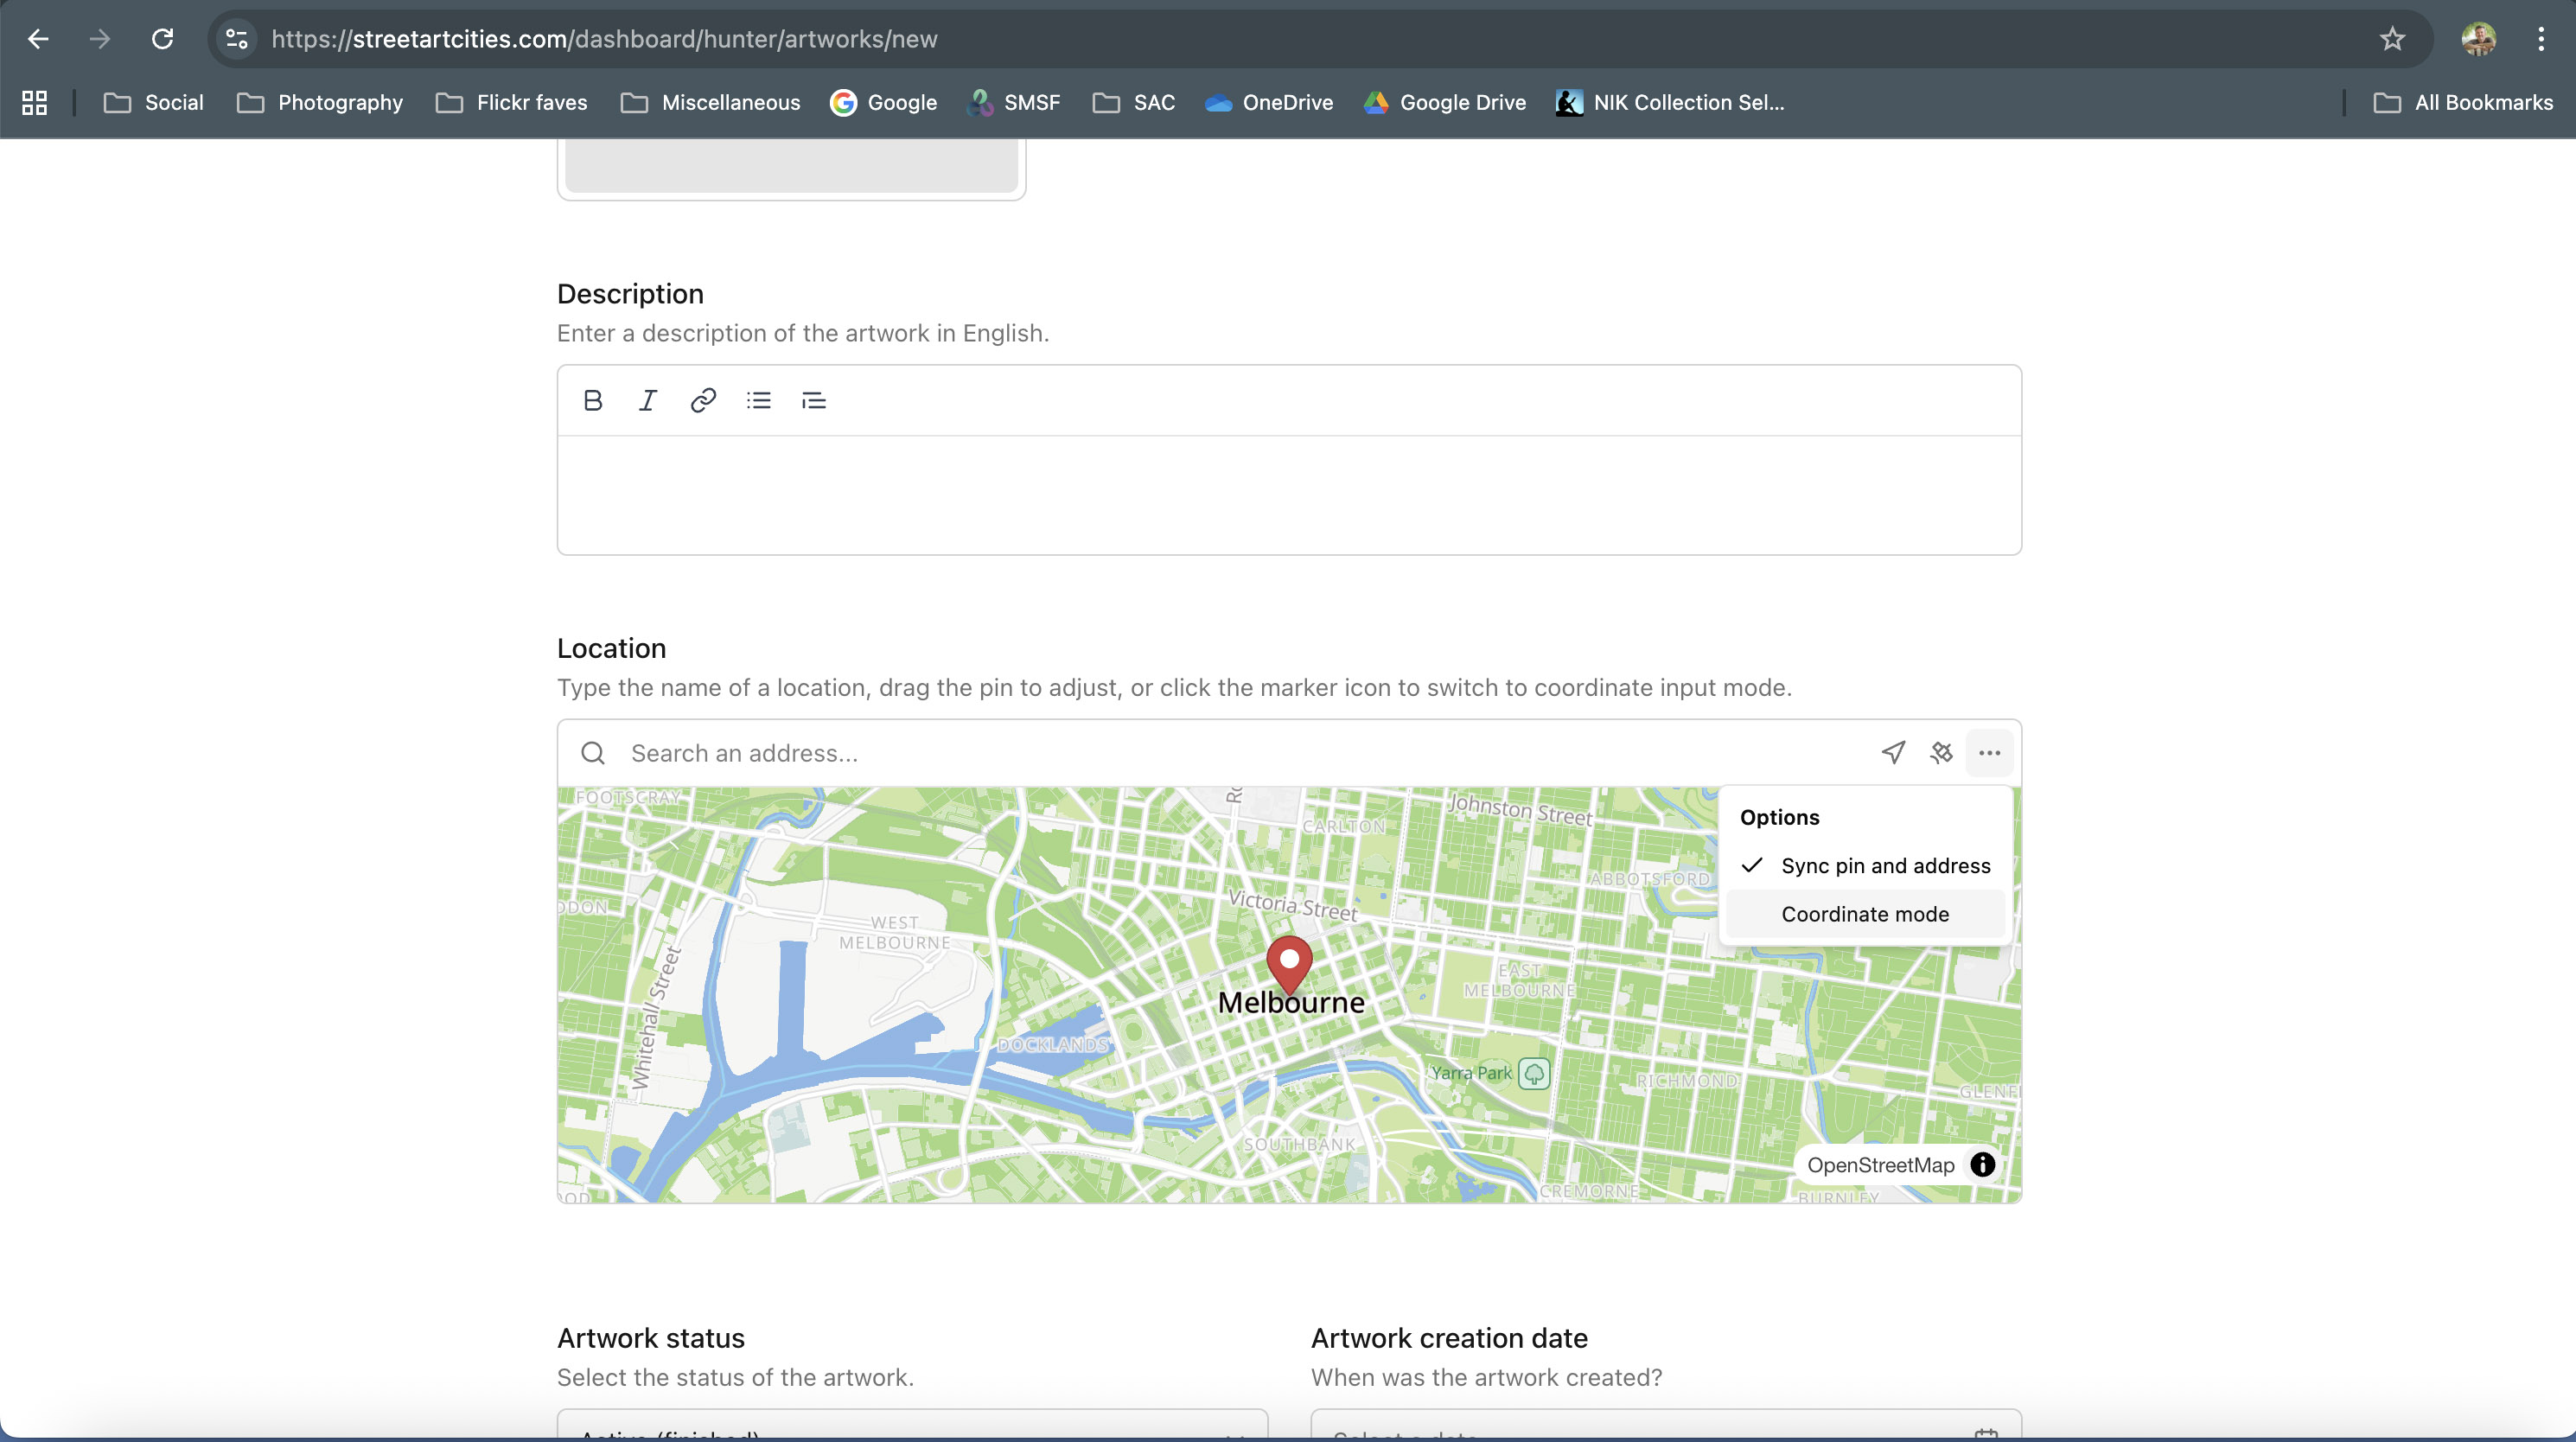Open the SMSF bookmark
This screenshot has height=1442, width=2576.
[1014, 102]
